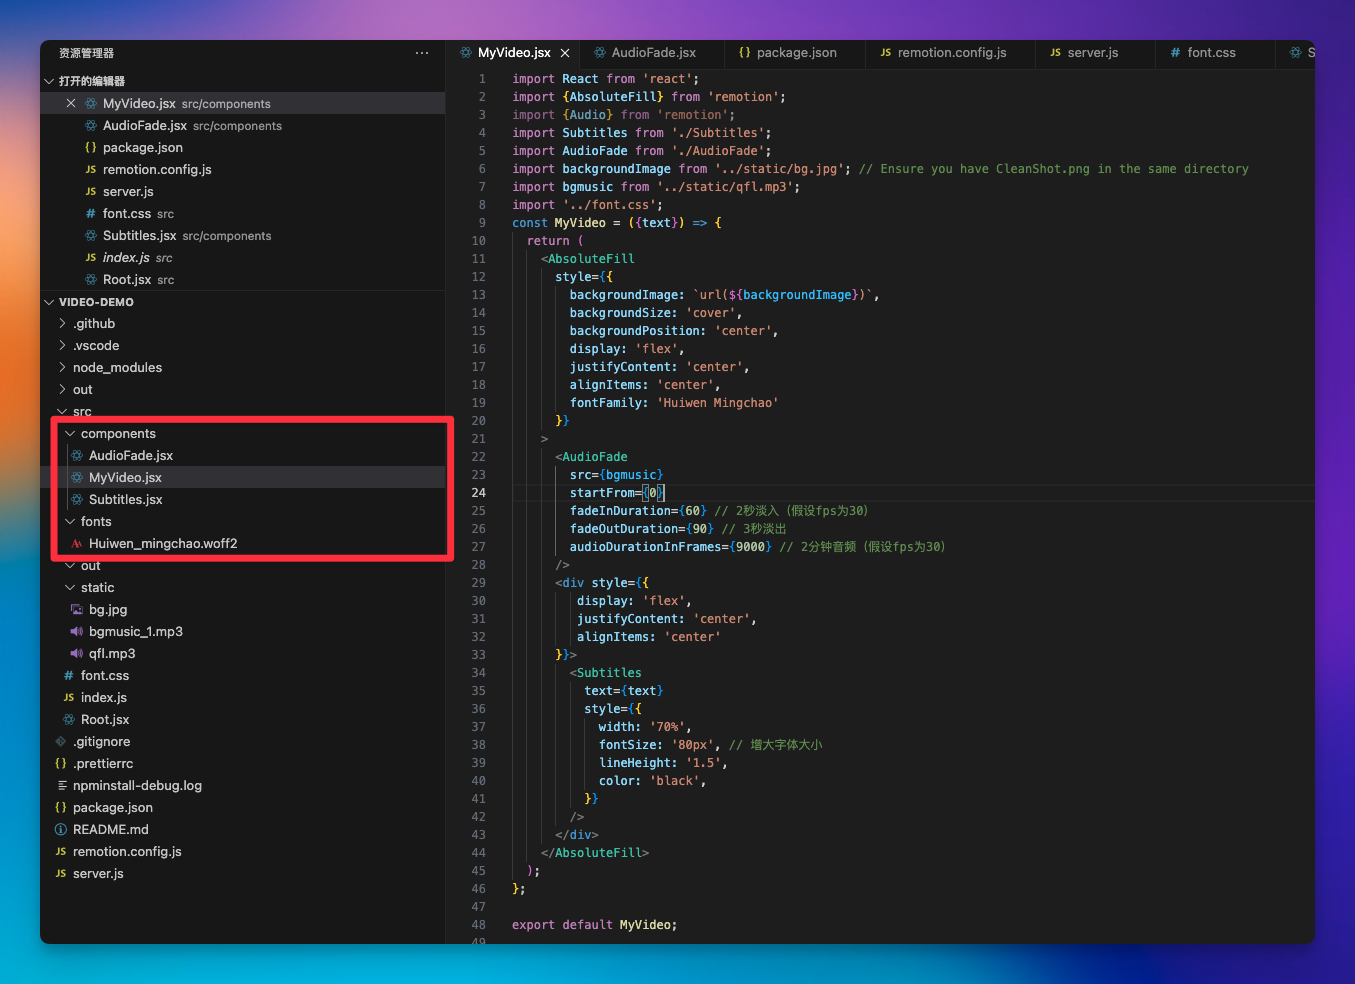Click the README.md info icon
The image size is (1355, 984).
click(61, 830)
